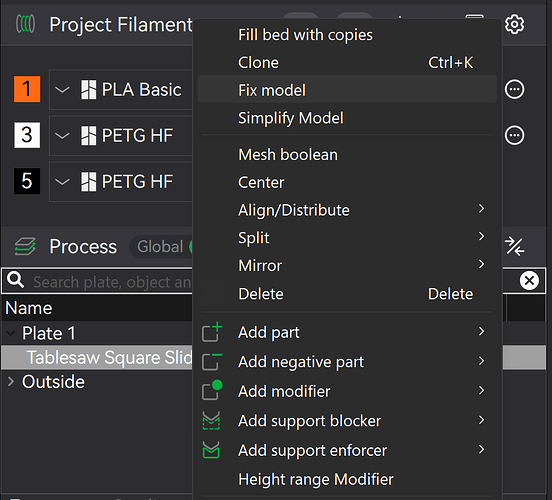This screenshot has width=552, height=500.
Task: Click Add support blocker icon
Action: [211, 420]
